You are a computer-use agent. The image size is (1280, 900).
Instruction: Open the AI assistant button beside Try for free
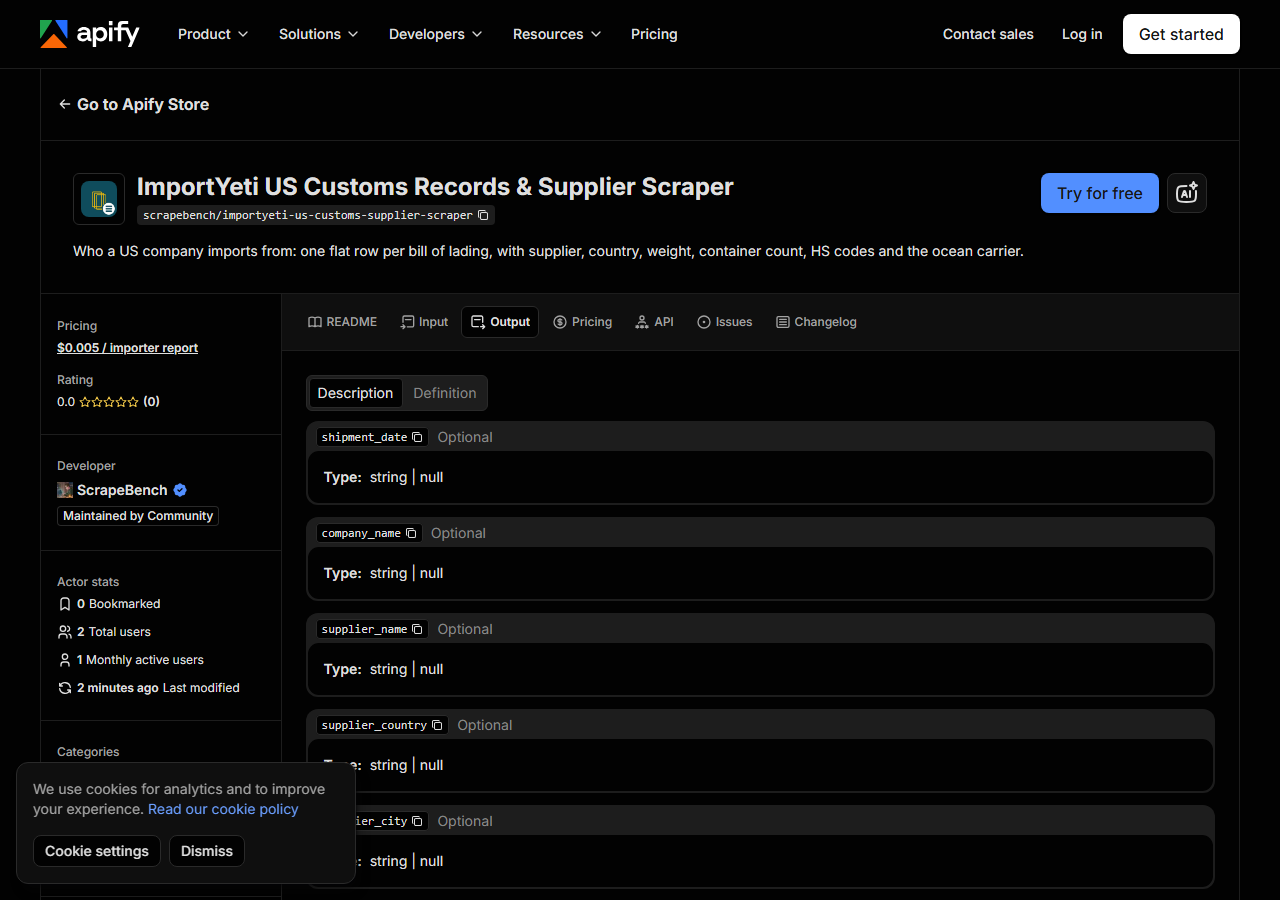pyautogui.click(x=1187, y=193)
